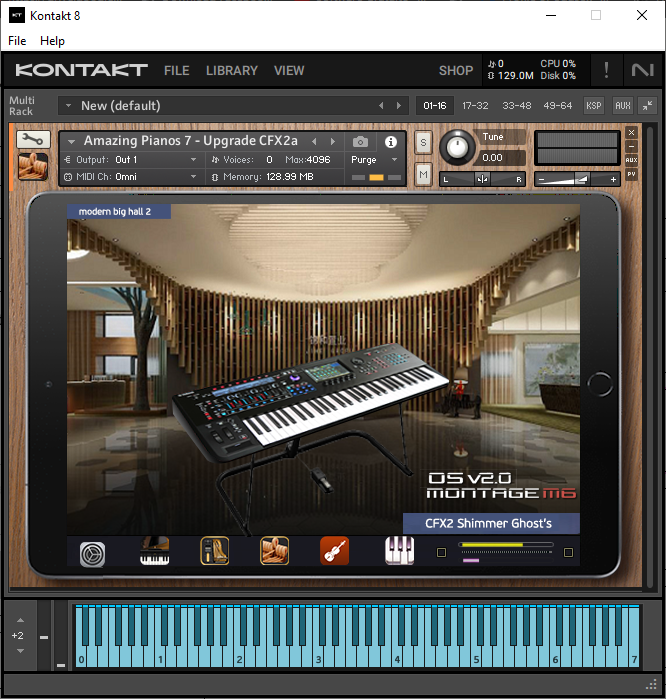Image resolution: width=666 pixels, height=699 pixels.
Task: Click the tablet home button circle
Action: pos(600,384)
